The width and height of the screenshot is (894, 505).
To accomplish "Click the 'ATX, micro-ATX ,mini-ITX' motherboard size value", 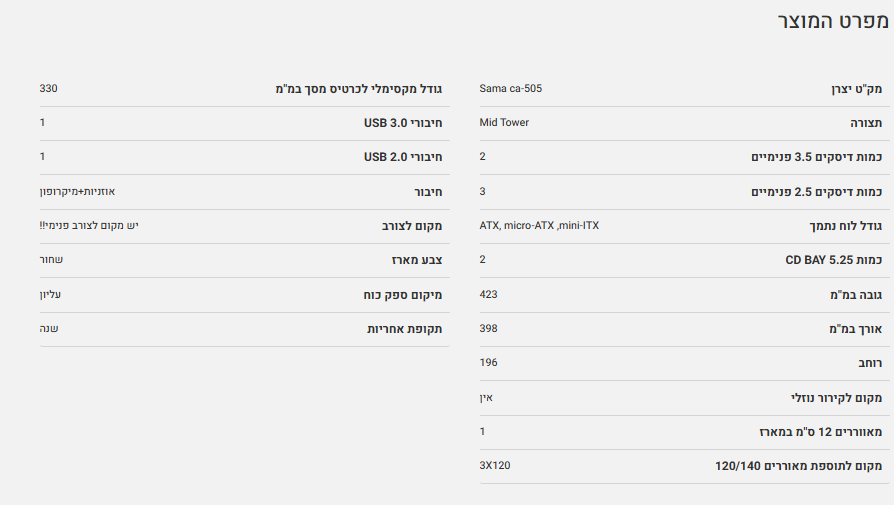I will click(539, 226).
